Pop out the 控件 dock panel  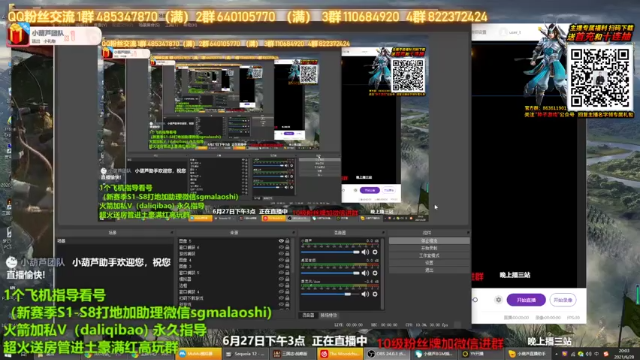pos(468,233)
